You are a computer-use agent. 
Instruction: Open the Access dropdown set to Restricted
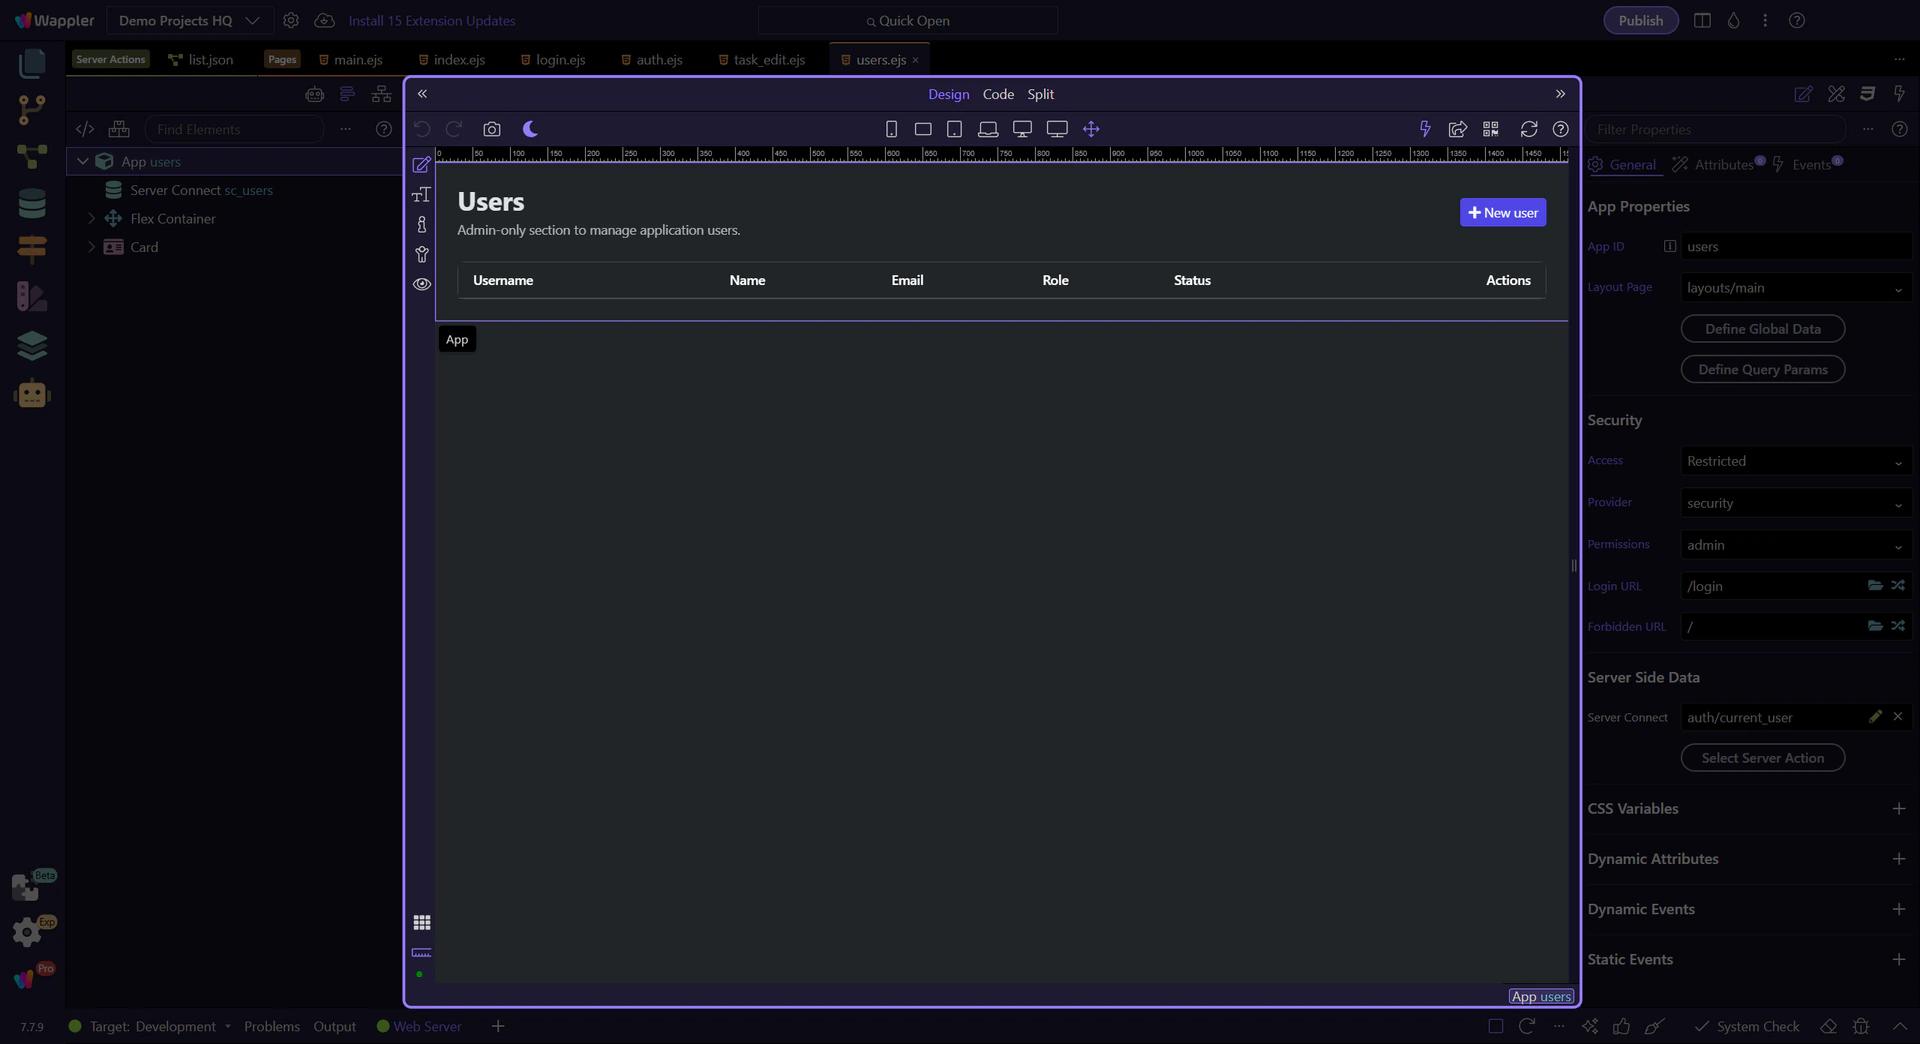(1794, 461)
